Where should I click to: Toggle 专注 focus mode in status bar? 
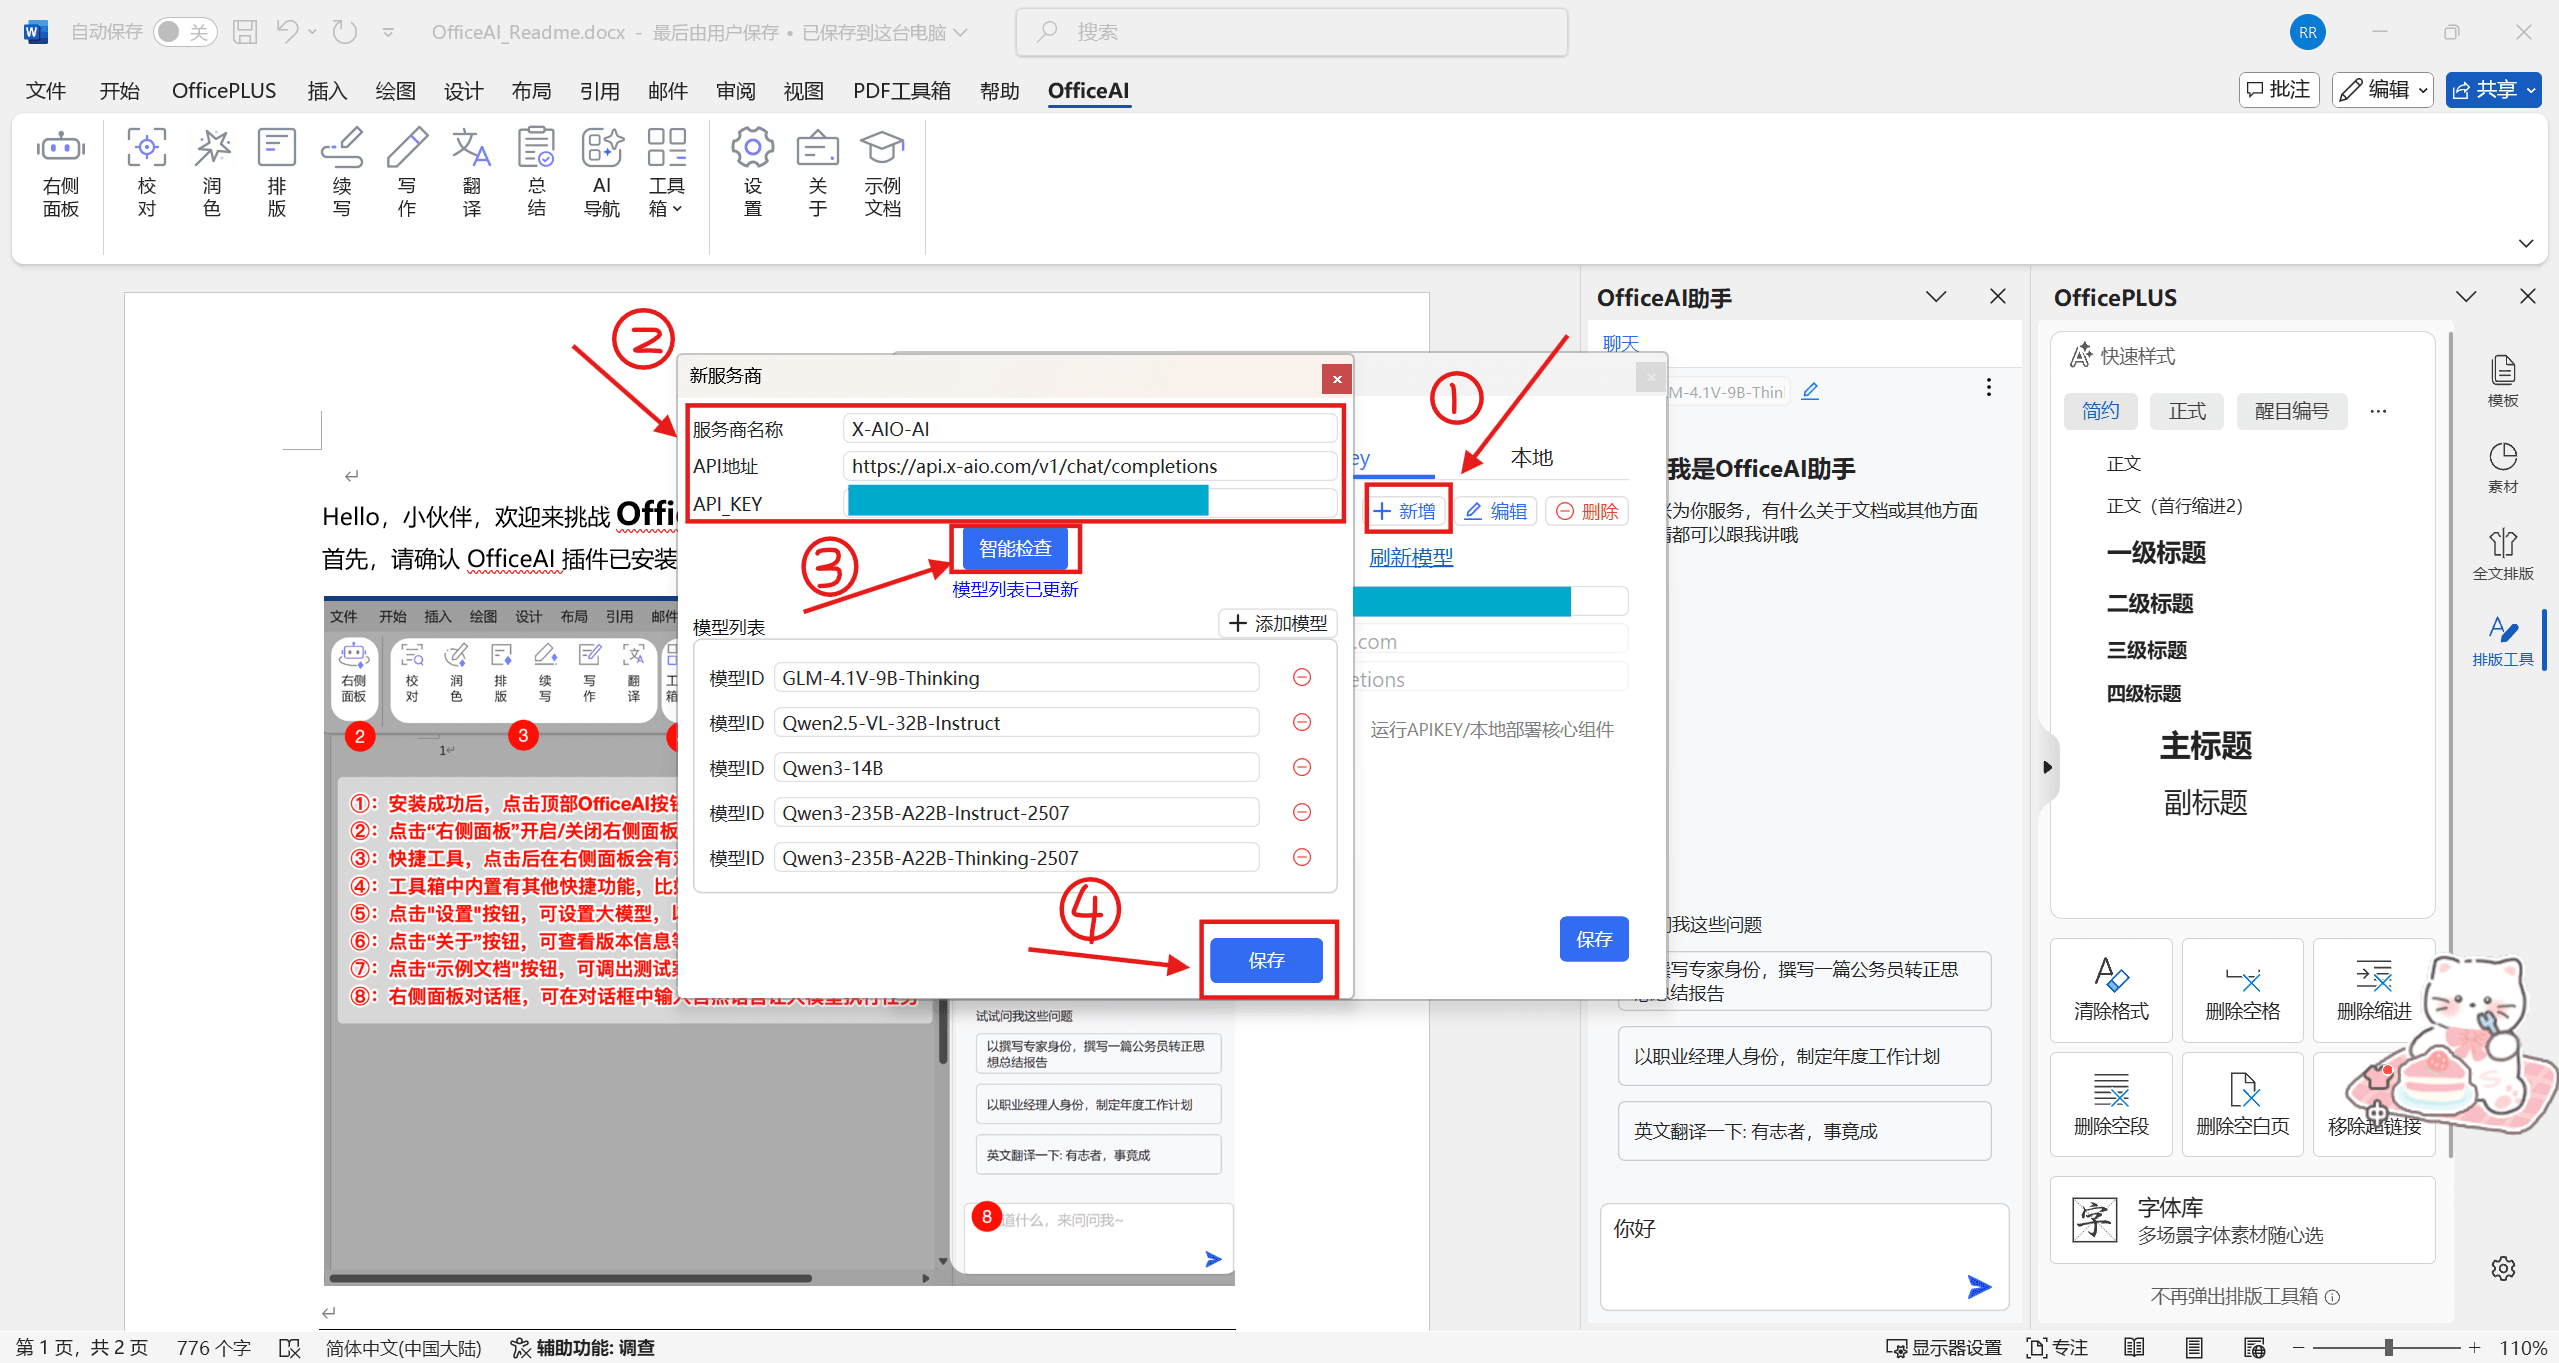pyautogui.click(x=2057, y=1347)
